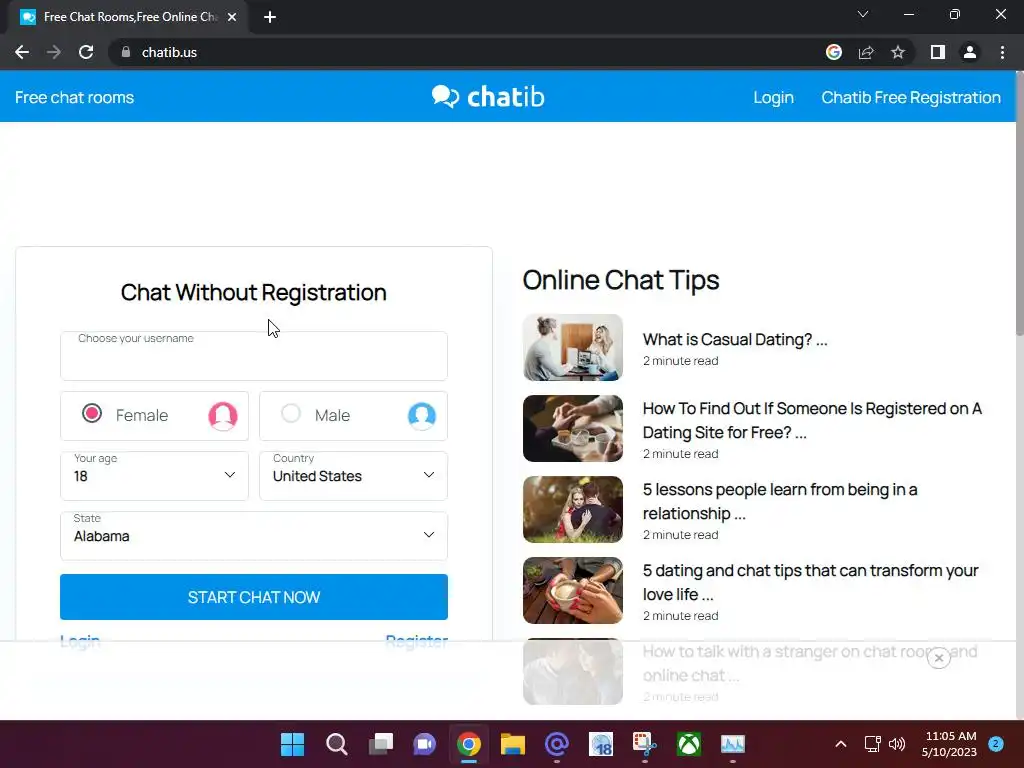Click the browser forward arrow
1024x768 pixels.
click(x=54, y=52)
